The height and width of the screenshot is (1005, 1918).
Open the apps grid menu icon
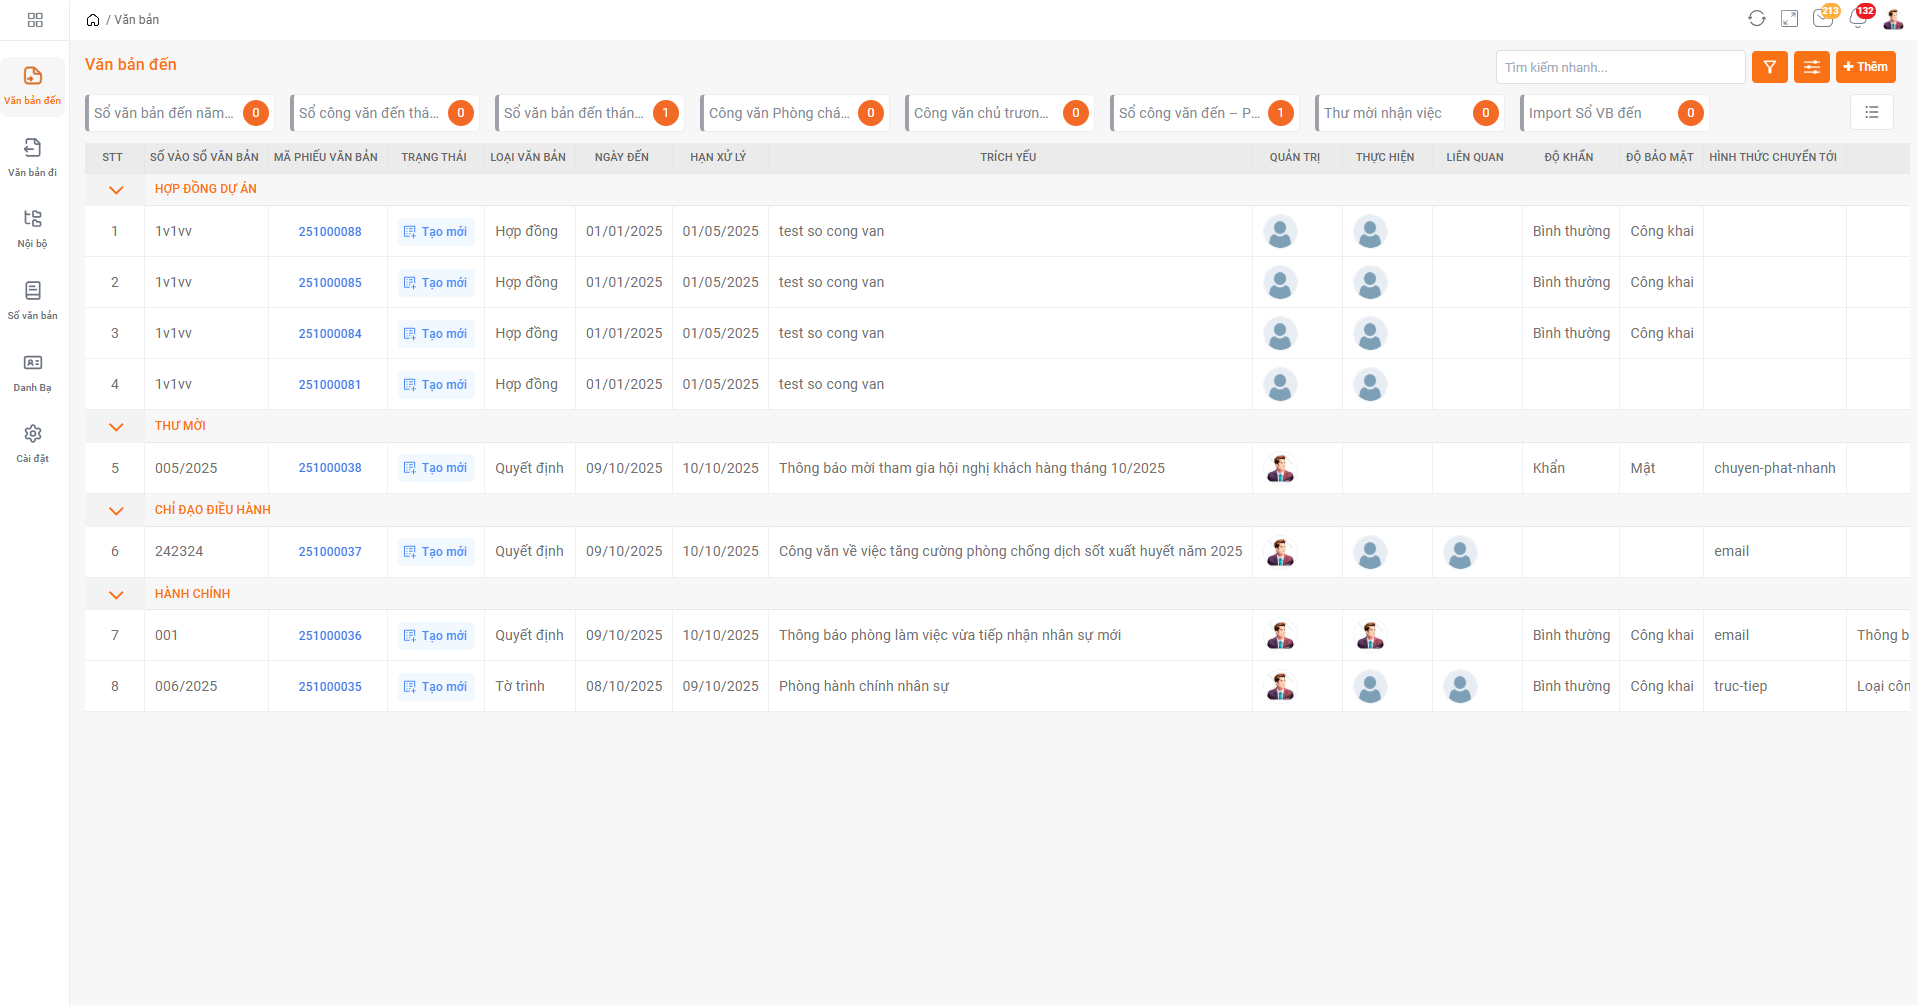(35, 20)
